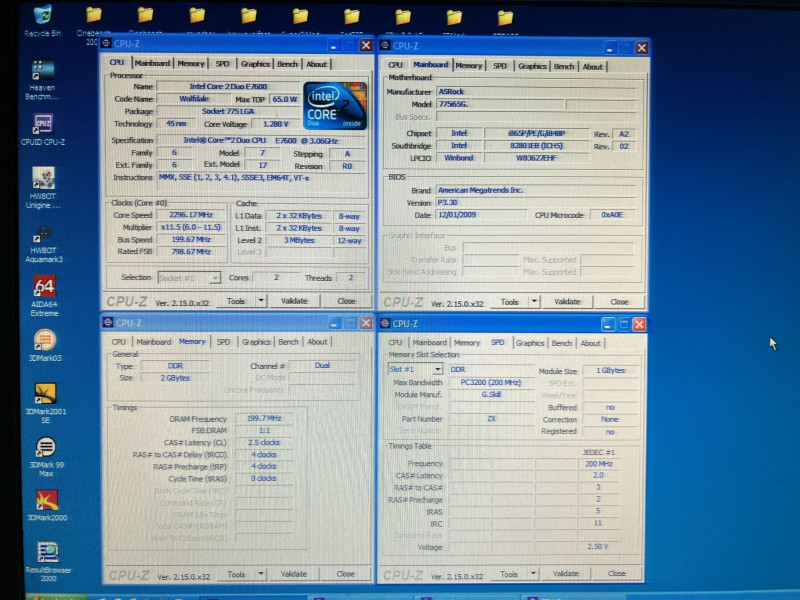The image size is (800, 600).
Task: Open the Recycle Bin desktop icon
Action: pos(42,20)
